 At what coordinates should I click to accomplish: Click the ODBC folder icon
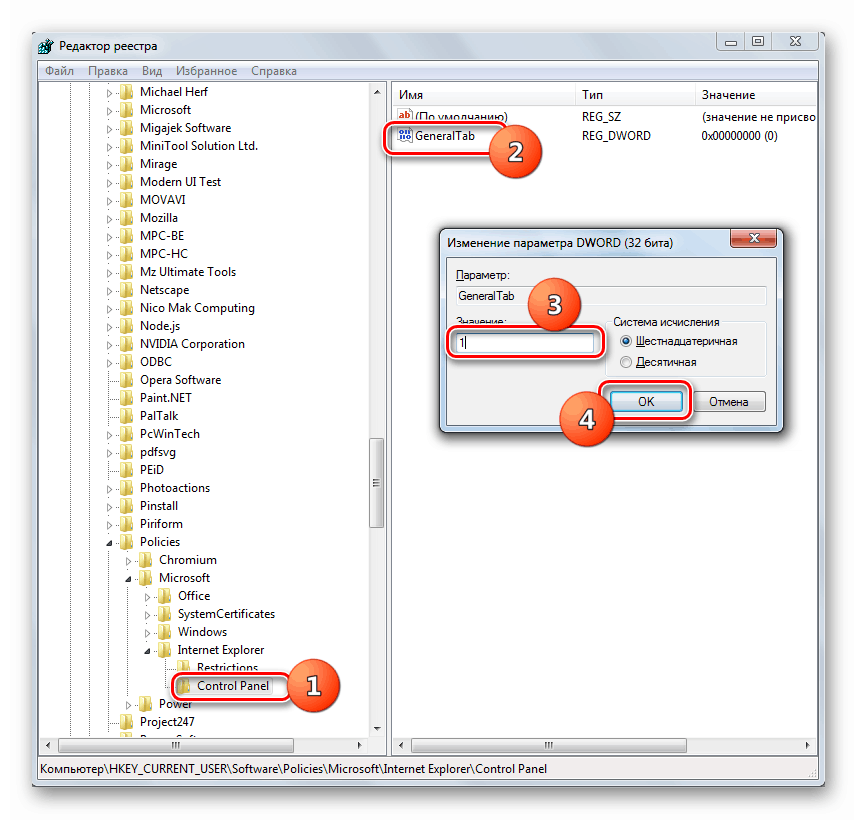tap(127, 362)
